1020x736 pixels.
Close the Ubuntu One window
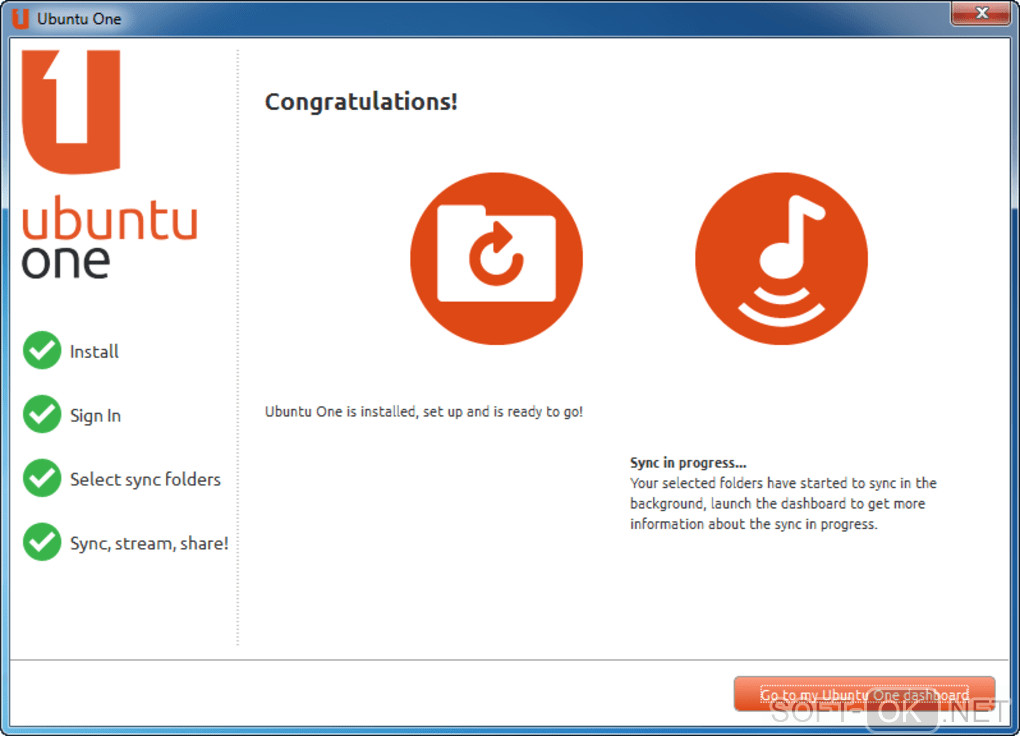click(982, 12)
